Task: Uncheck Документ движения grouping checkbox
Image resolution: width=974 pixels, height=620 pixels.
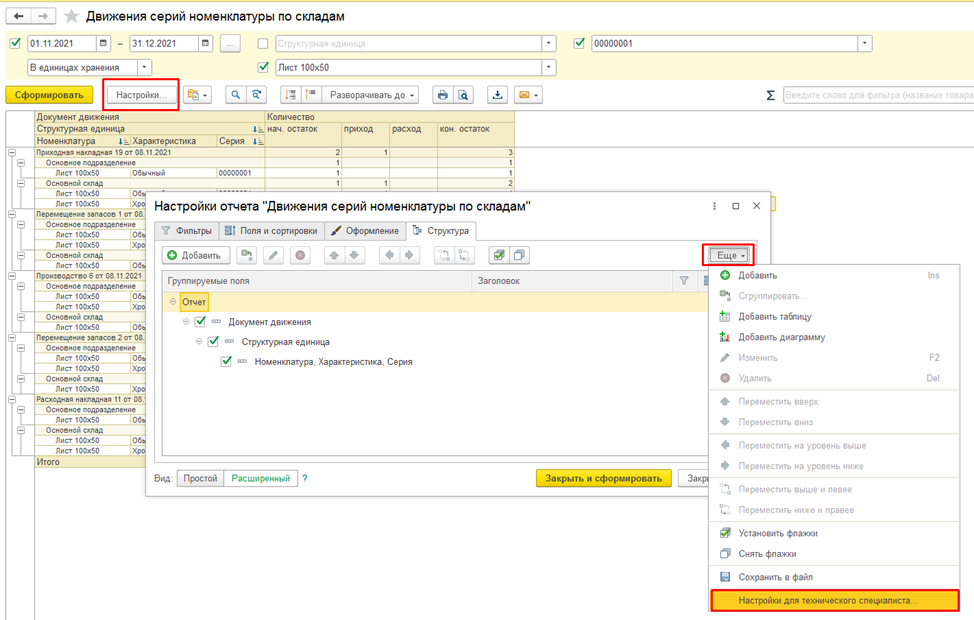Action: click(200, 322)
